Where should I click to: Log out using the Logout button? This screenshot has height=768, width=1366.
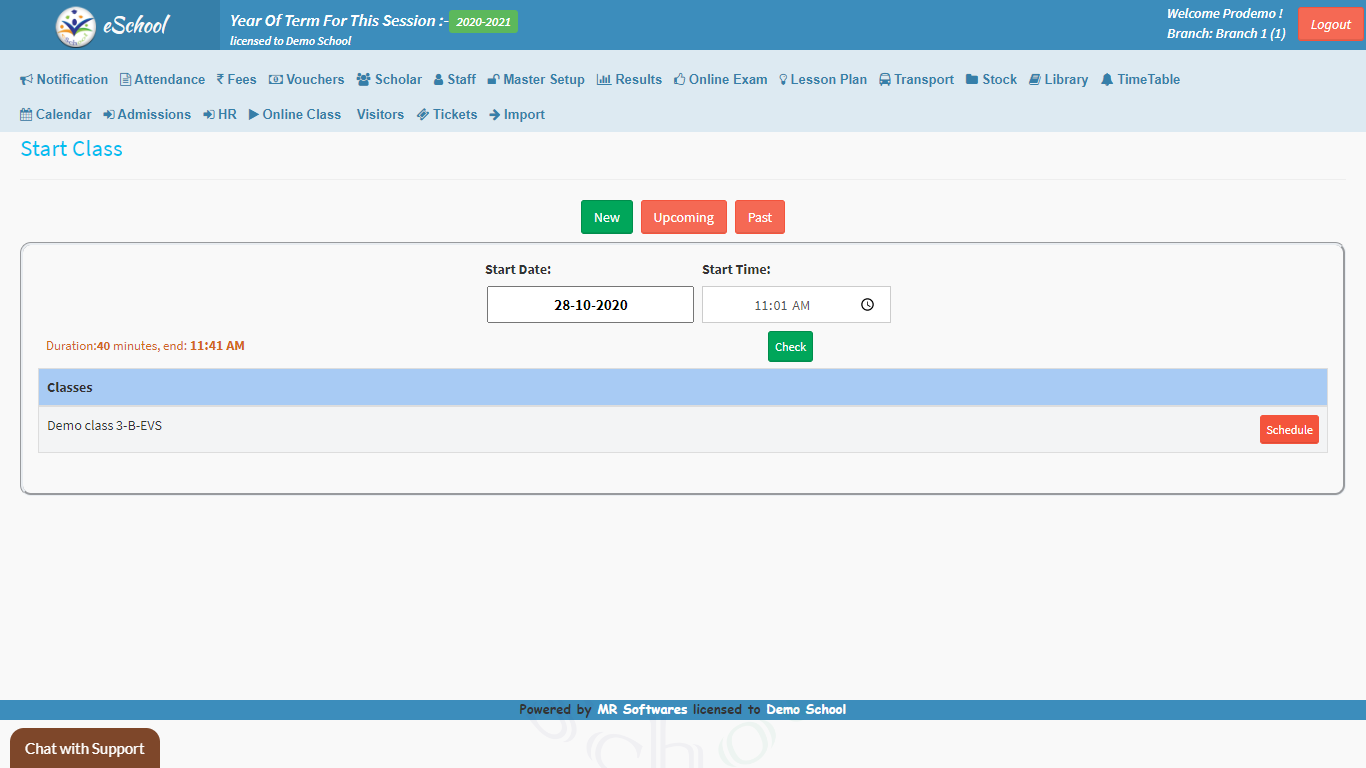(x=1330, y=25)
